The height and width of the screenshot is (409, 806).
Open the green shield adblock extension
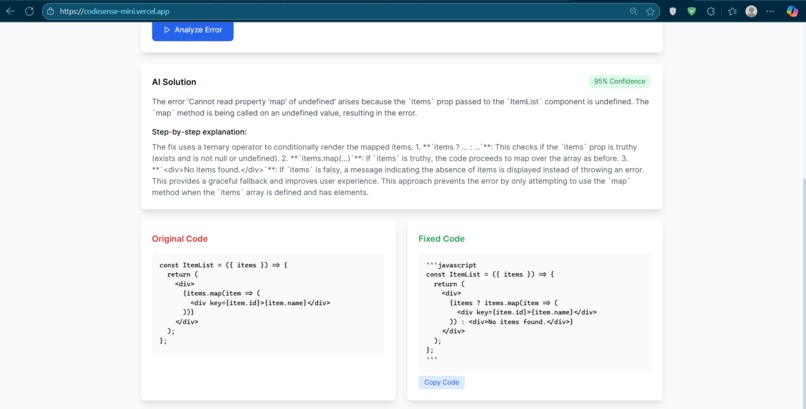(691, 11)
